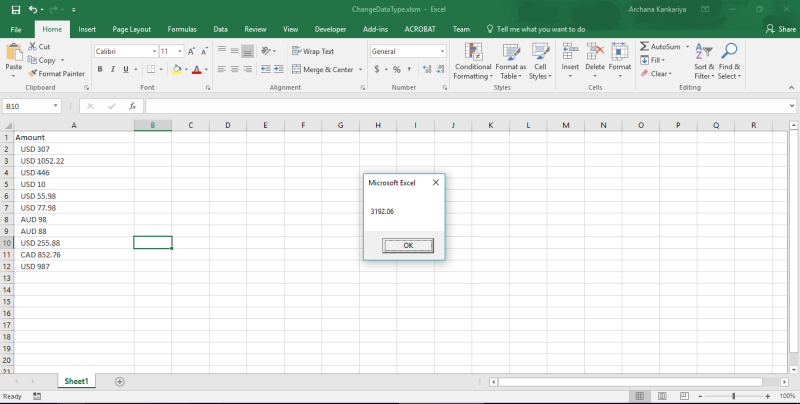
Task: Click cell containing CAD 852.76
Action: pyautogui.click(x=74, y=255)
